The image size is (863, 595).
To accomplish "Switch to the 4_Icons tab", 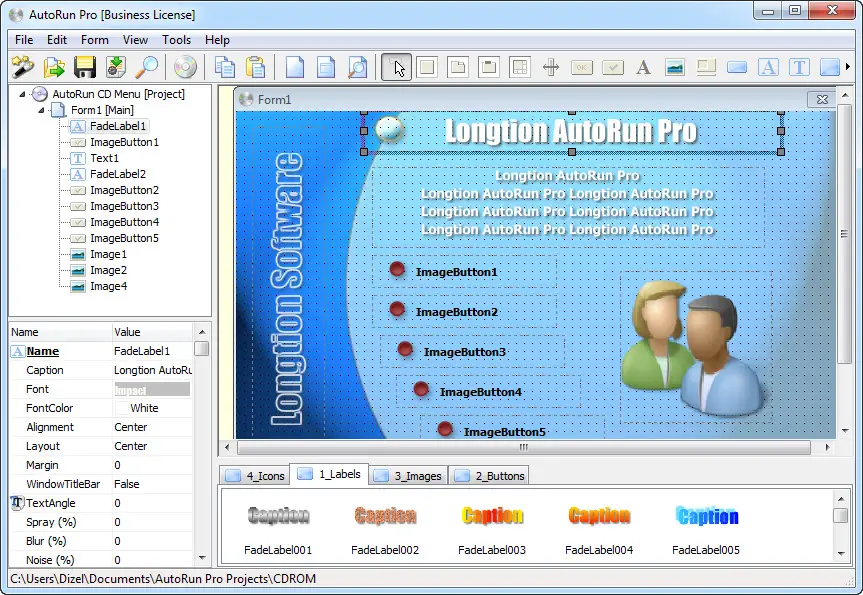I will [255, 476].
